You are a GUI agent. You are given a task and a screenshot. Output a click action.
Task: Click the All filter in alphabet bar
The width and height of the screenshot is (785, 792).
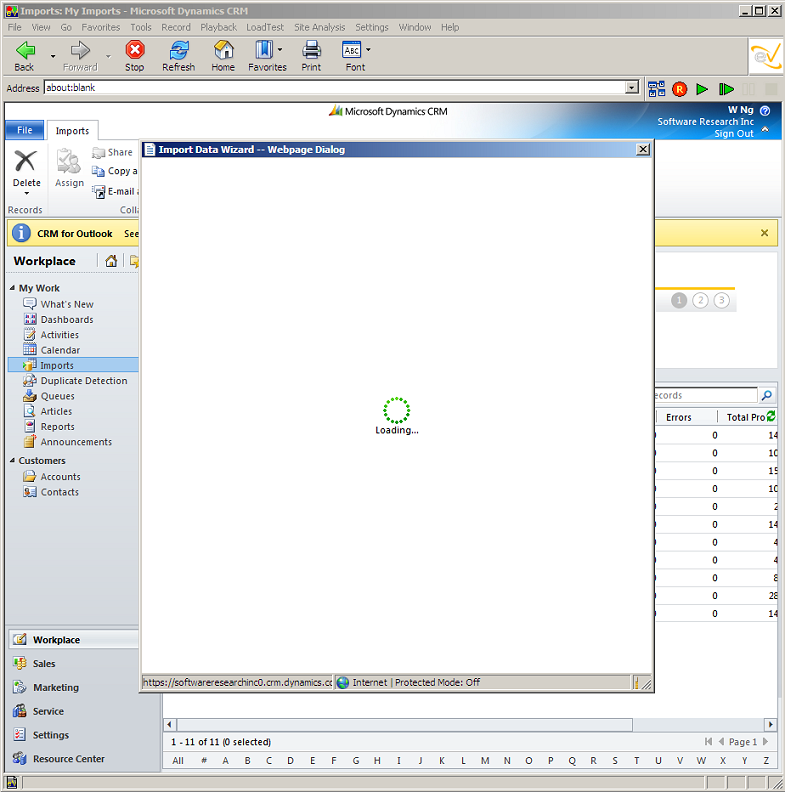point(178,760)
